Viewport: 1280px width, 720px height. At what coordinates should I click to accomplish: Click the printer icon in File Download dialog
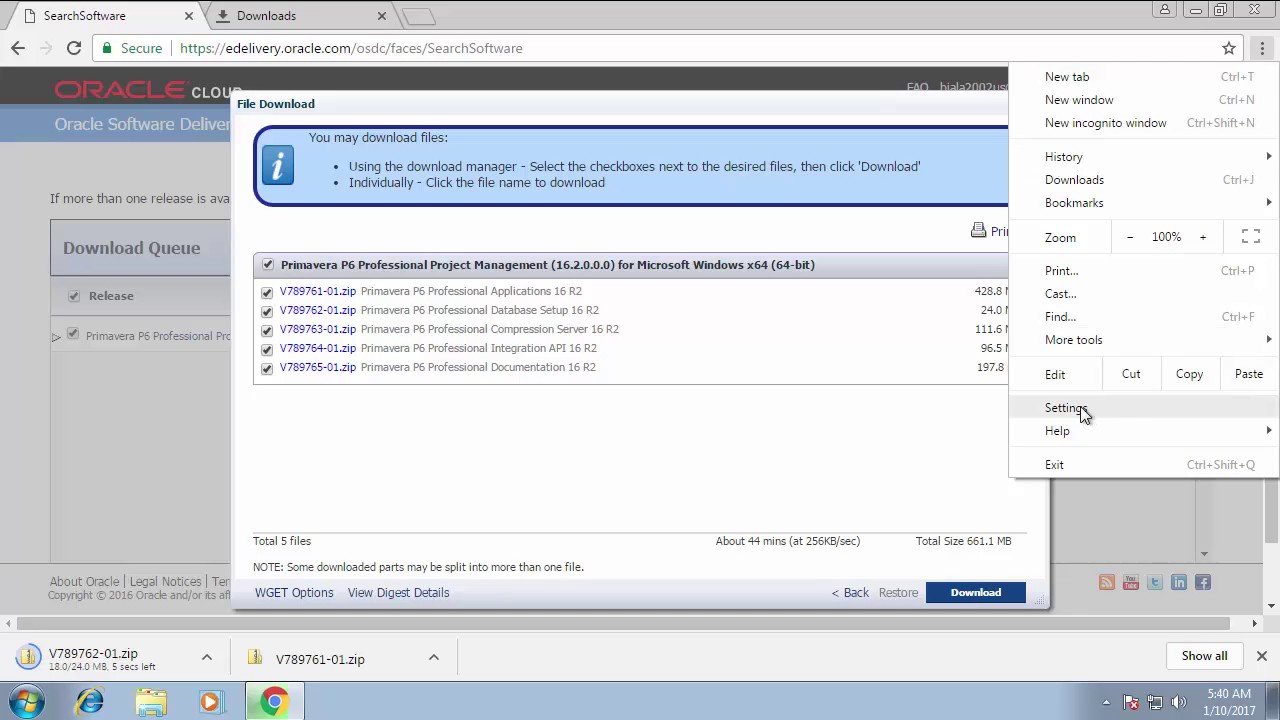pyautogui.click(x=978, y=231)
